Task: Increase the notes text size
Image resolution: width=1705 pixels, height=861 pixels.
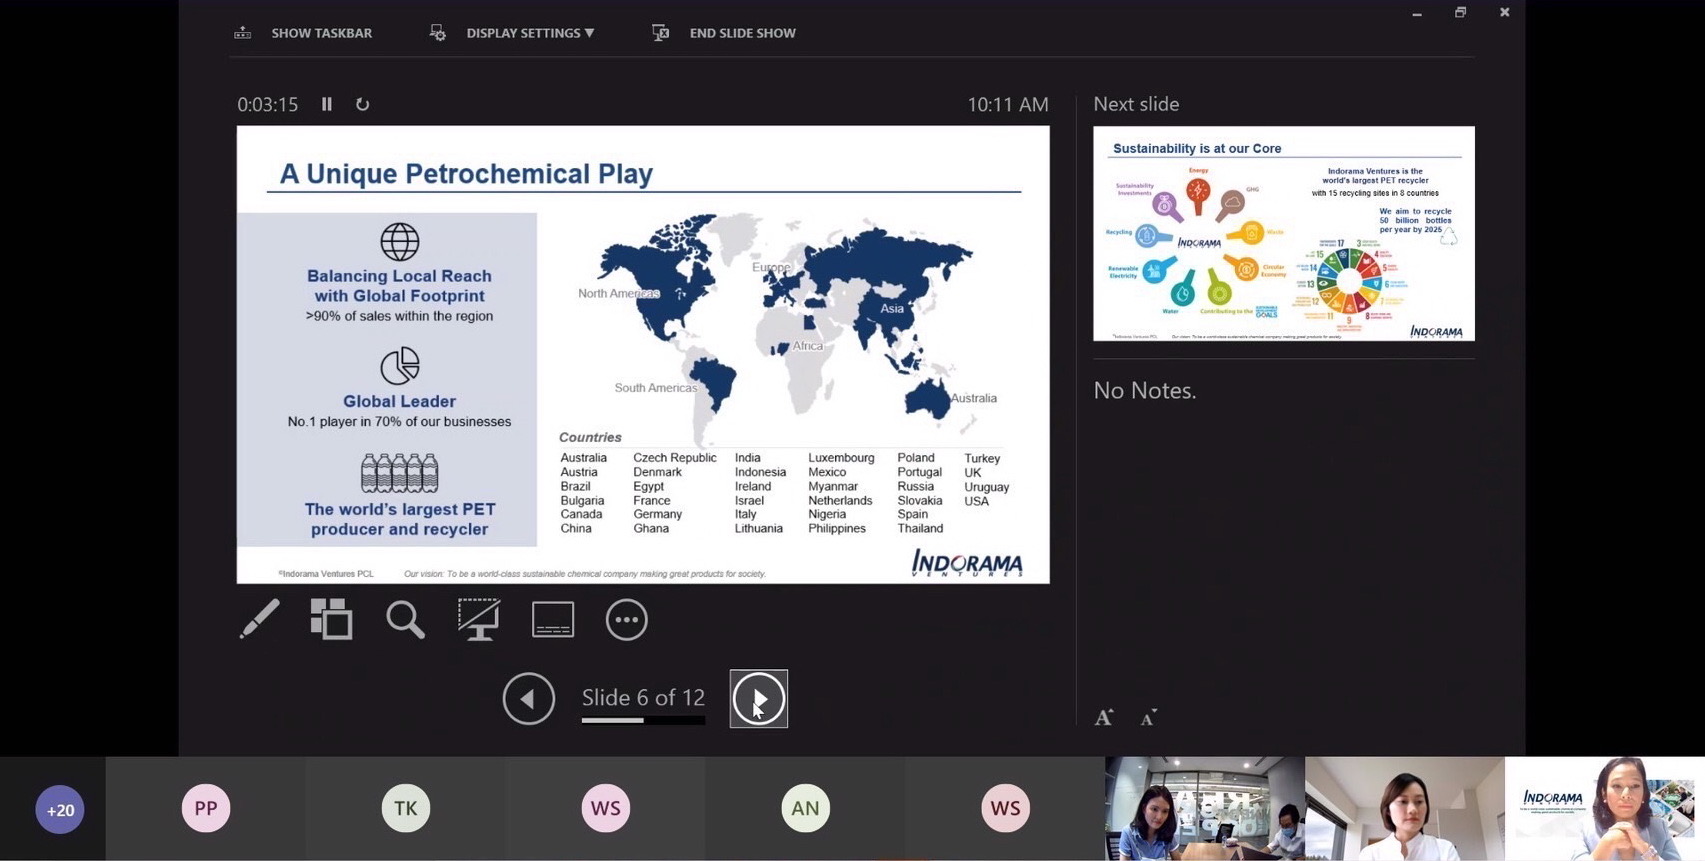Action: [1104, 717]
